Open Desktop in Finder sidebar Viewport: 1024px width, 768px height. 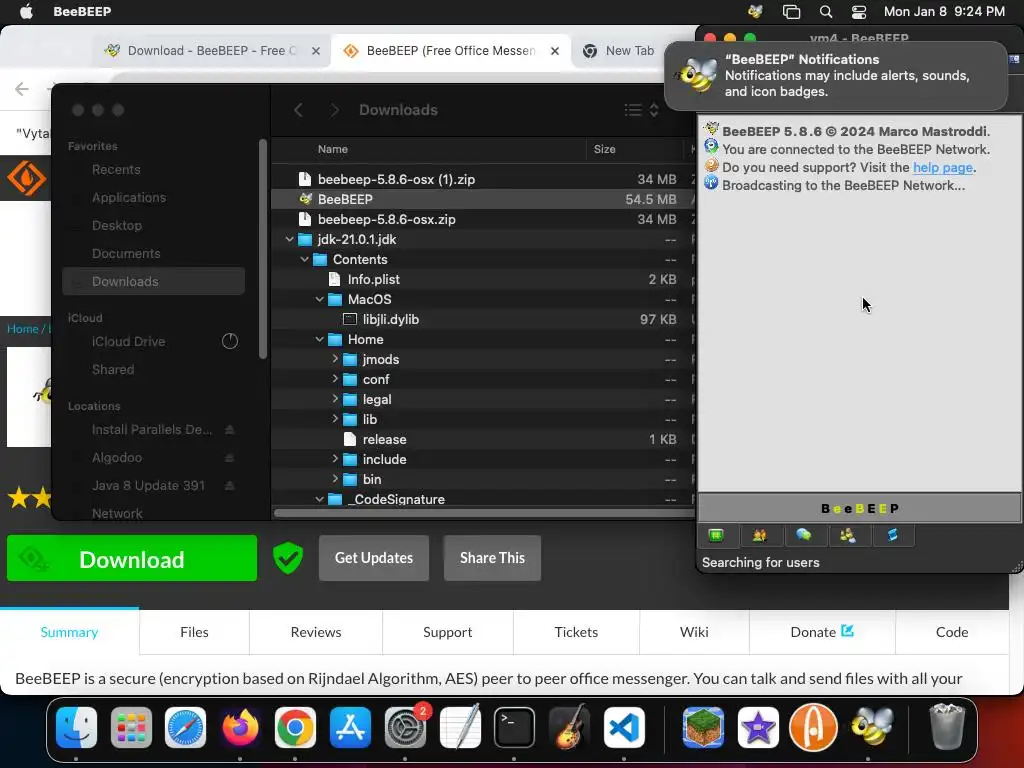(x=153, y=225)
